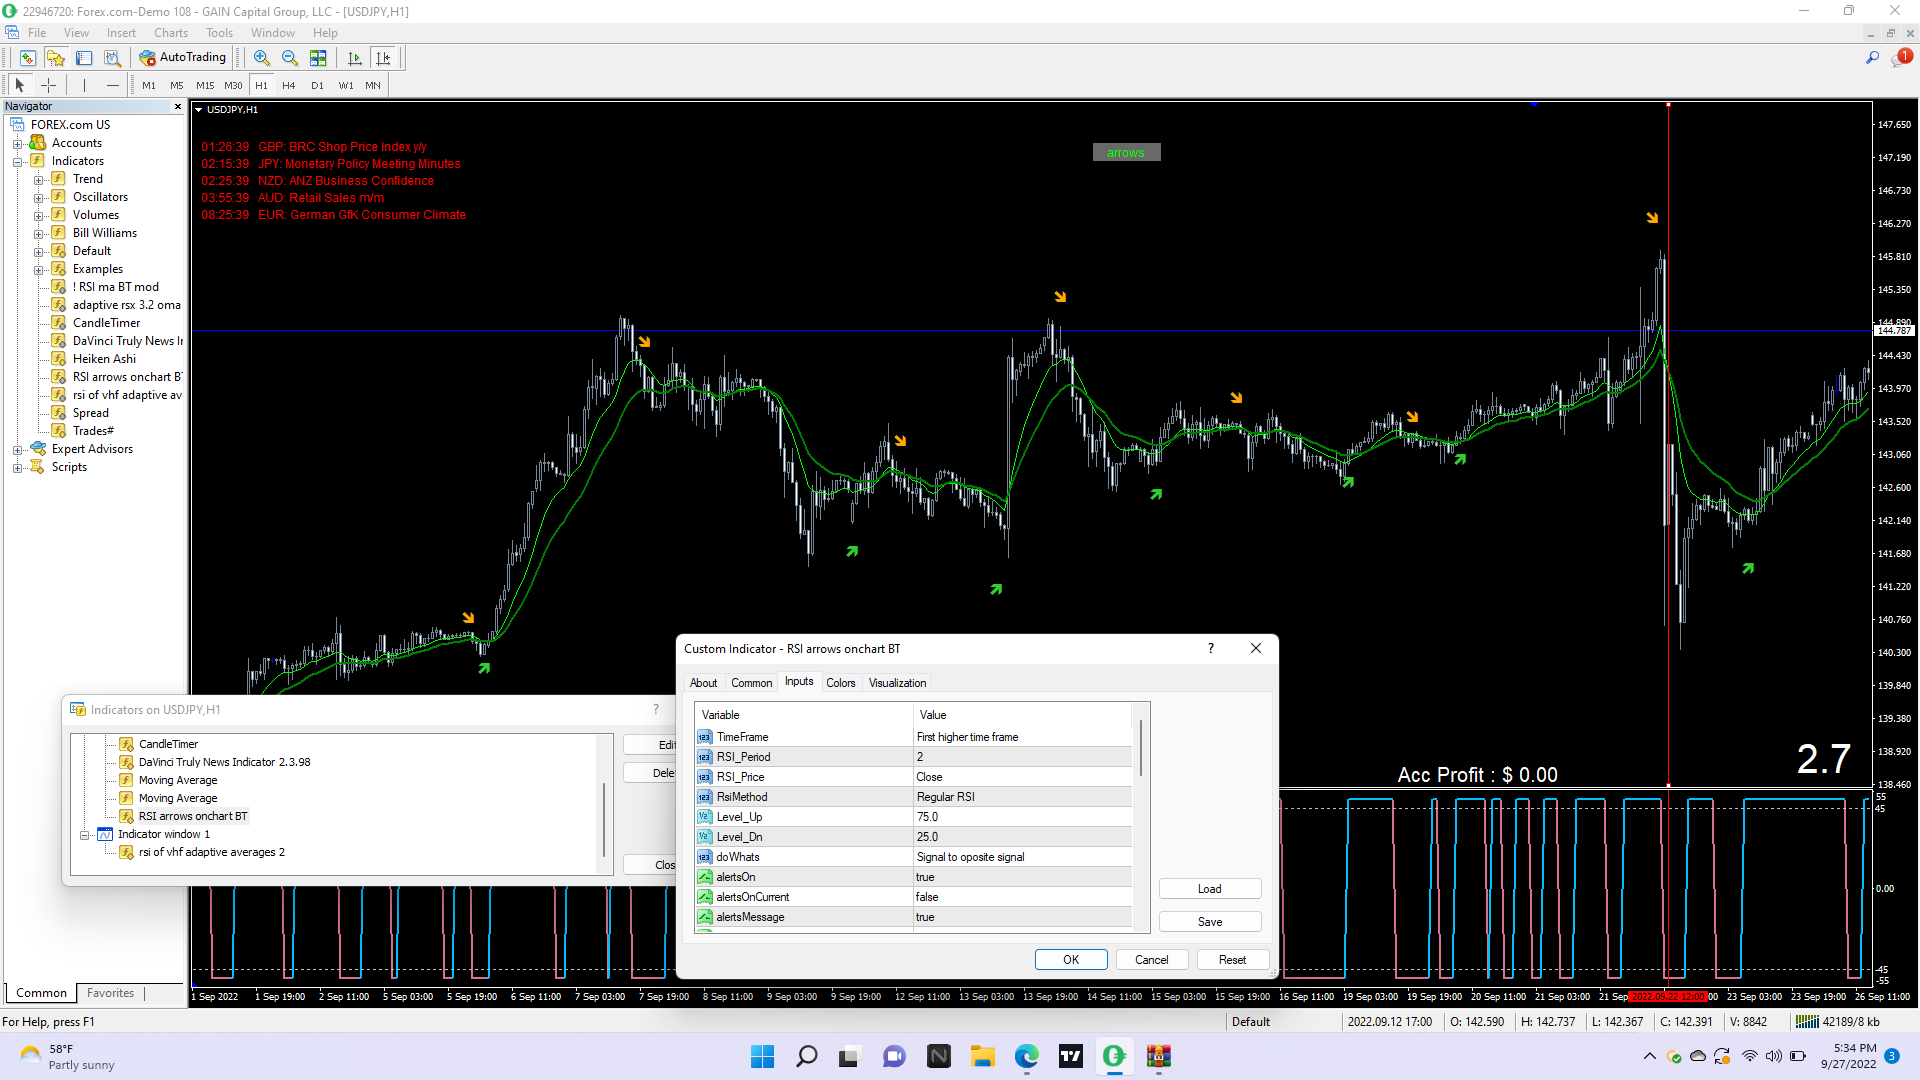
Task: Click the Market Watch toolbar icon
Action: pyautogui.click(x=28, y=58)
